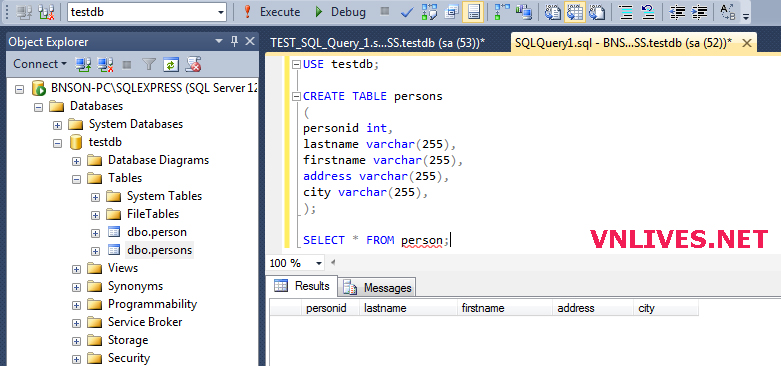
Task: Collapse the testdb node
Action: click(58, 142)
